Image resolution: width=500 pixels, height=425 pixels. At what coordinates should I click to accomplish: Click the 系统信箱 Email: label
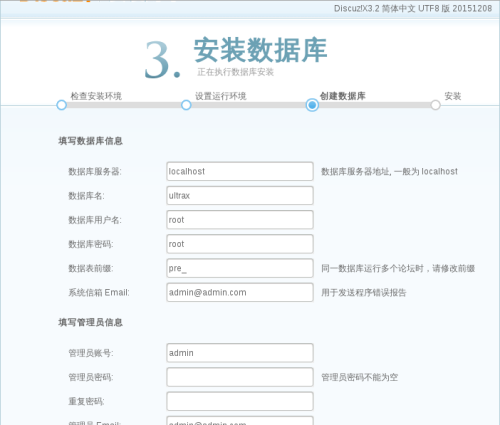tap(99, 292)
